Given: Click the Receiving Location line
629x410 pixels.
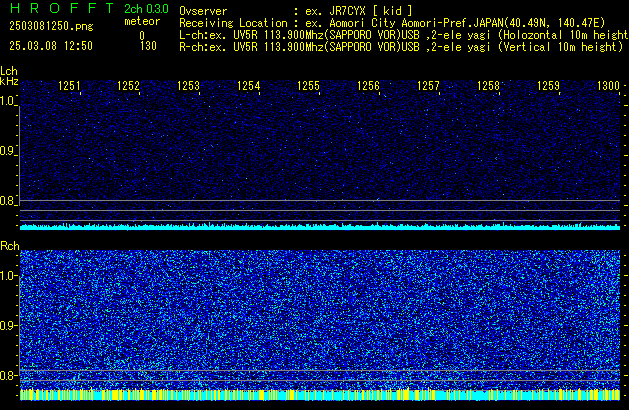Looking at the screenshot, I should [x=392, y=23].
